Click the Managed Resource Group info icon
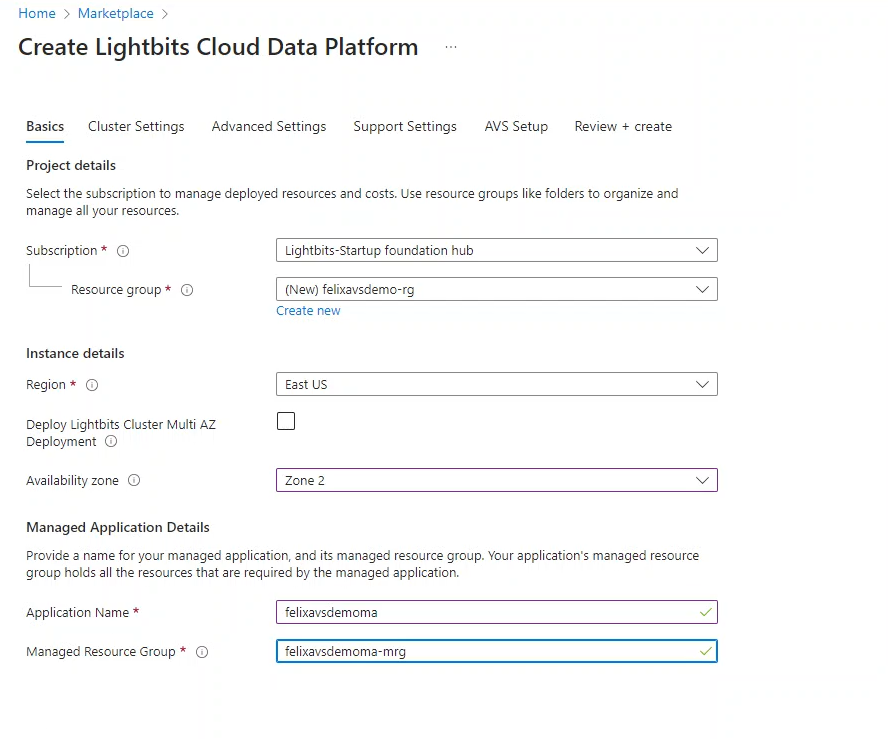The image size is (888, 739). 202,652
